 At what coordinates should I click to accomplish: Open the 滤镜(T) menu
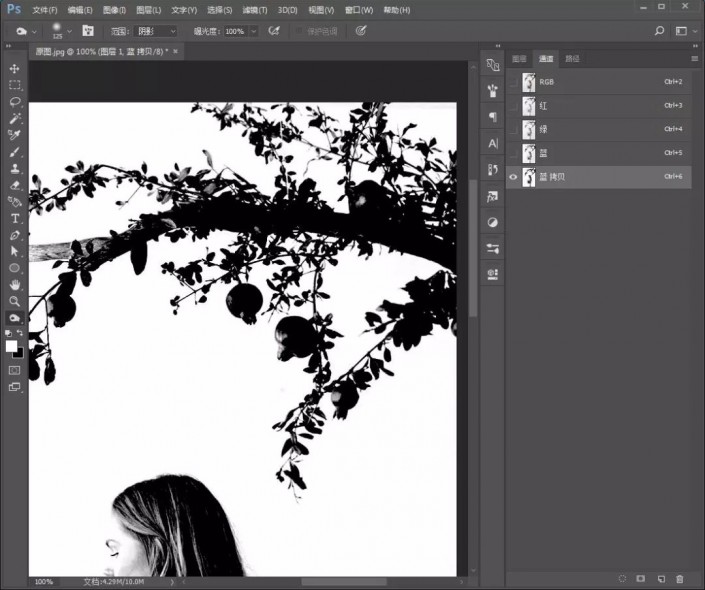coord(255,9)
